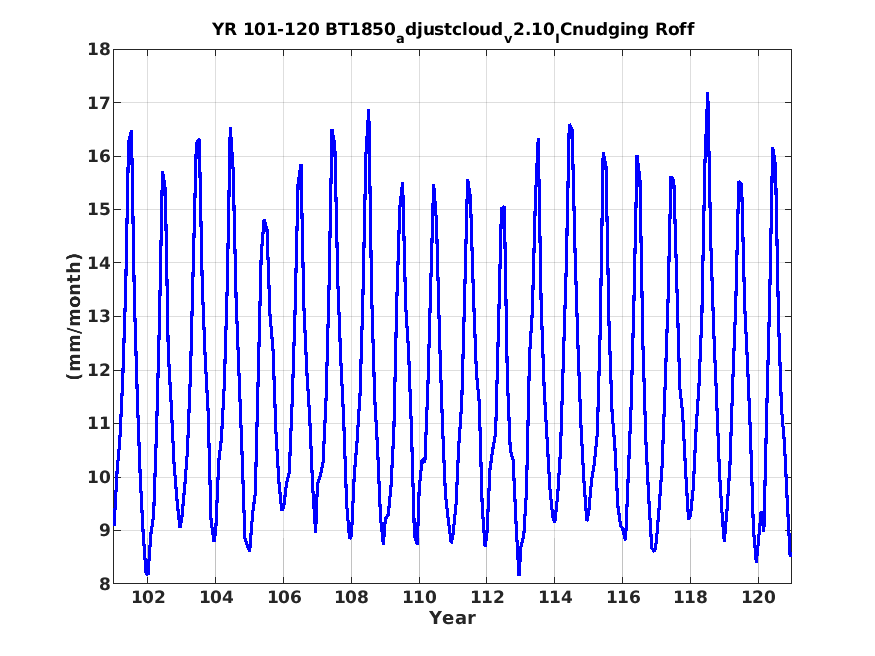The height and width of the screenshot is (656, 875).
Task: Click x-axis tick label 108
Action: (352, 597)
